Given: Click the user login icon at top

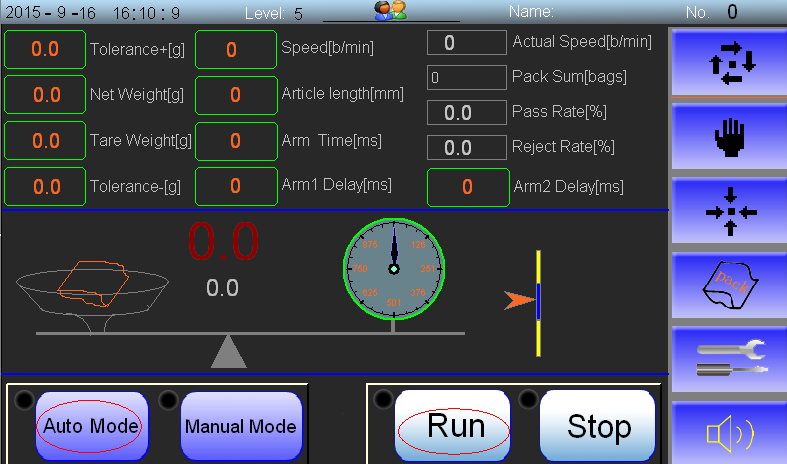Looking at the screenshot, I should (390, 12).
